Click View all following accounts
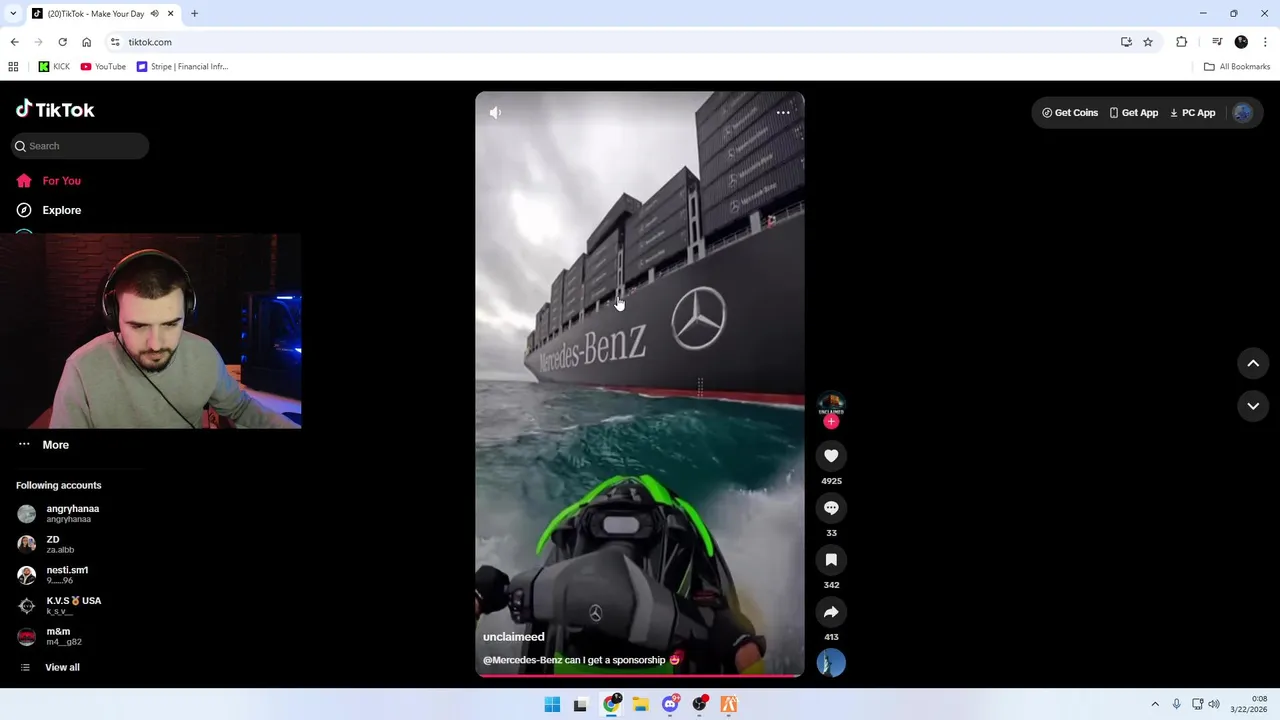 [62, 667]
